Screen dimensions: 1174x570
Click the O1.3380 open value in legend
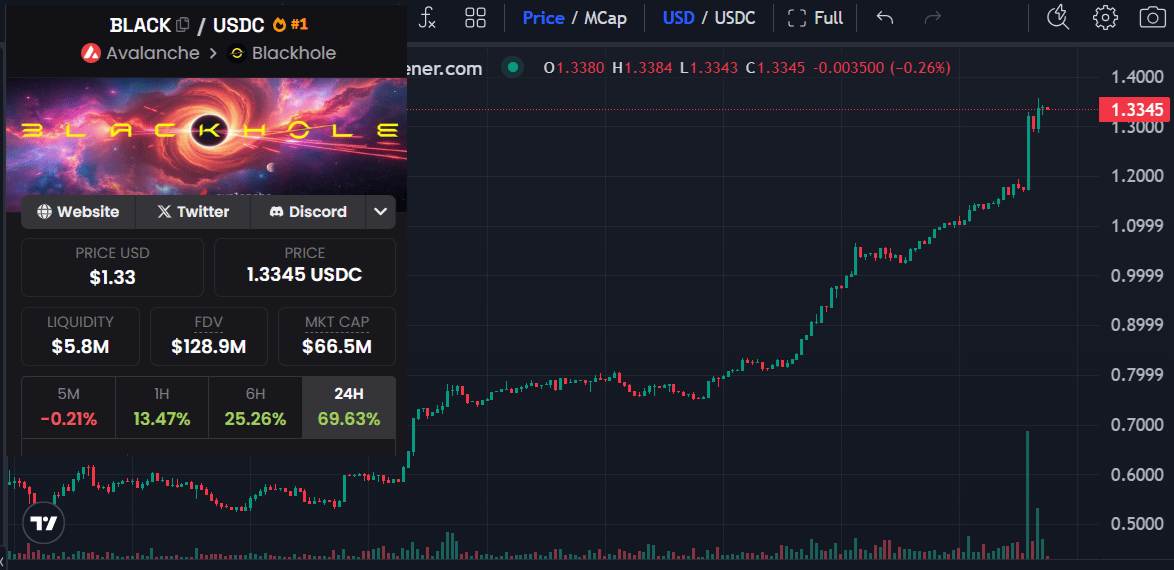point(574,68)
